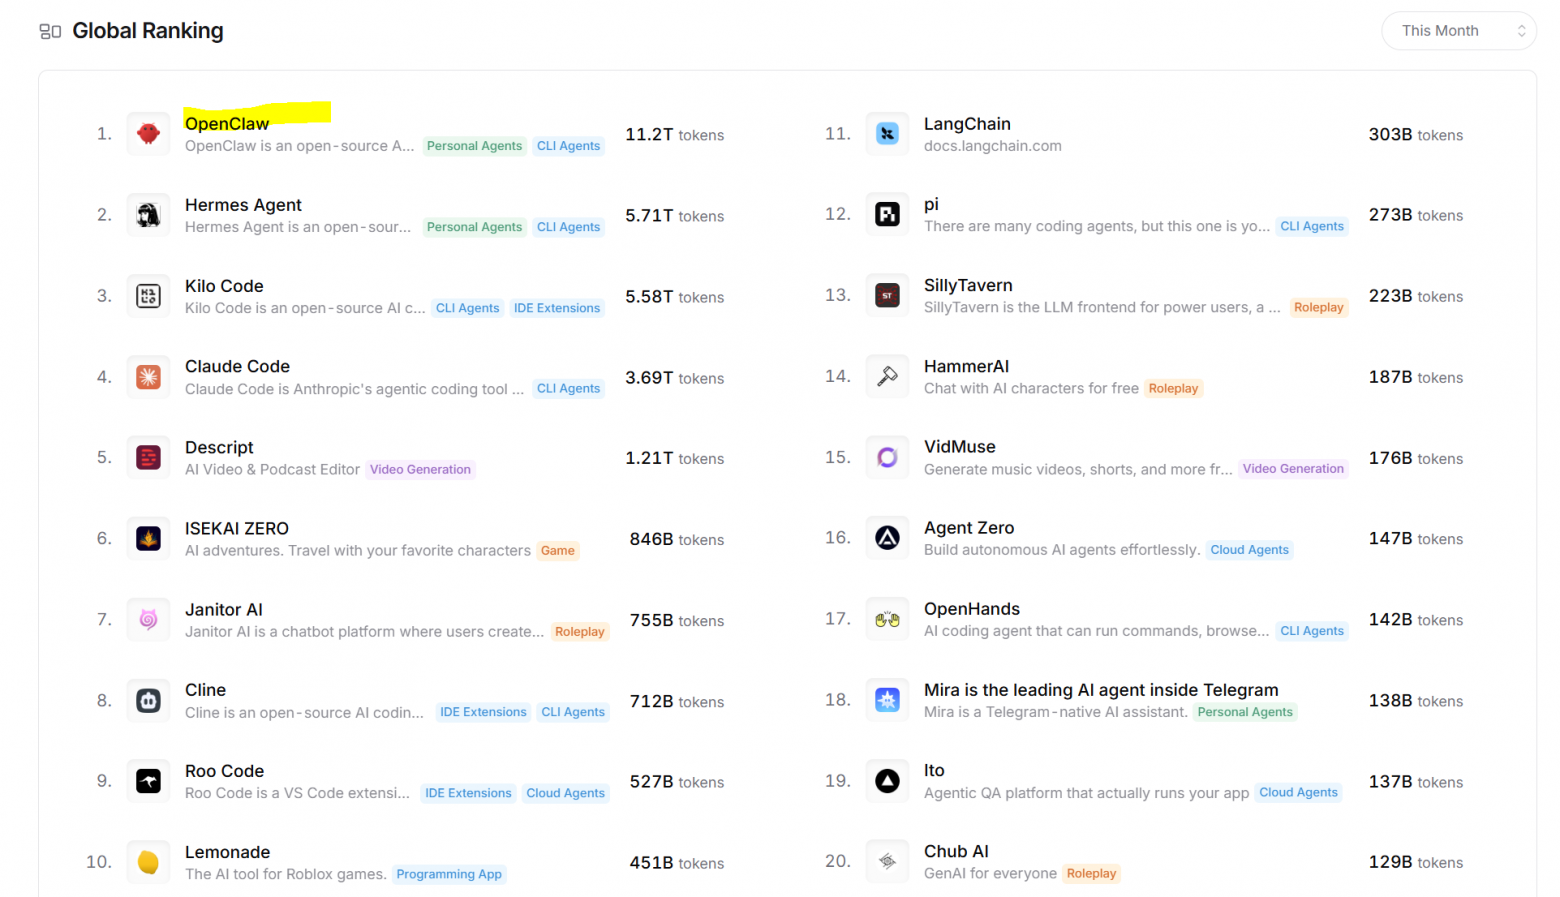Click the OpenClaw red app icon

pyautogui.click(x=148, y=134)
